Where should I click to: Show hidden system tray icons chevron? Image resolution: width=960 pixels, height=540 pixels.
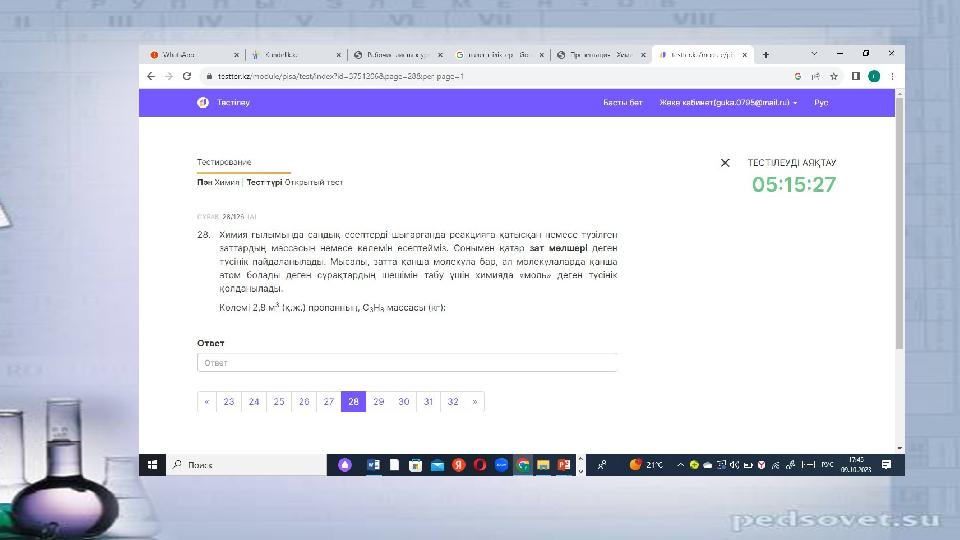point(680,465)
